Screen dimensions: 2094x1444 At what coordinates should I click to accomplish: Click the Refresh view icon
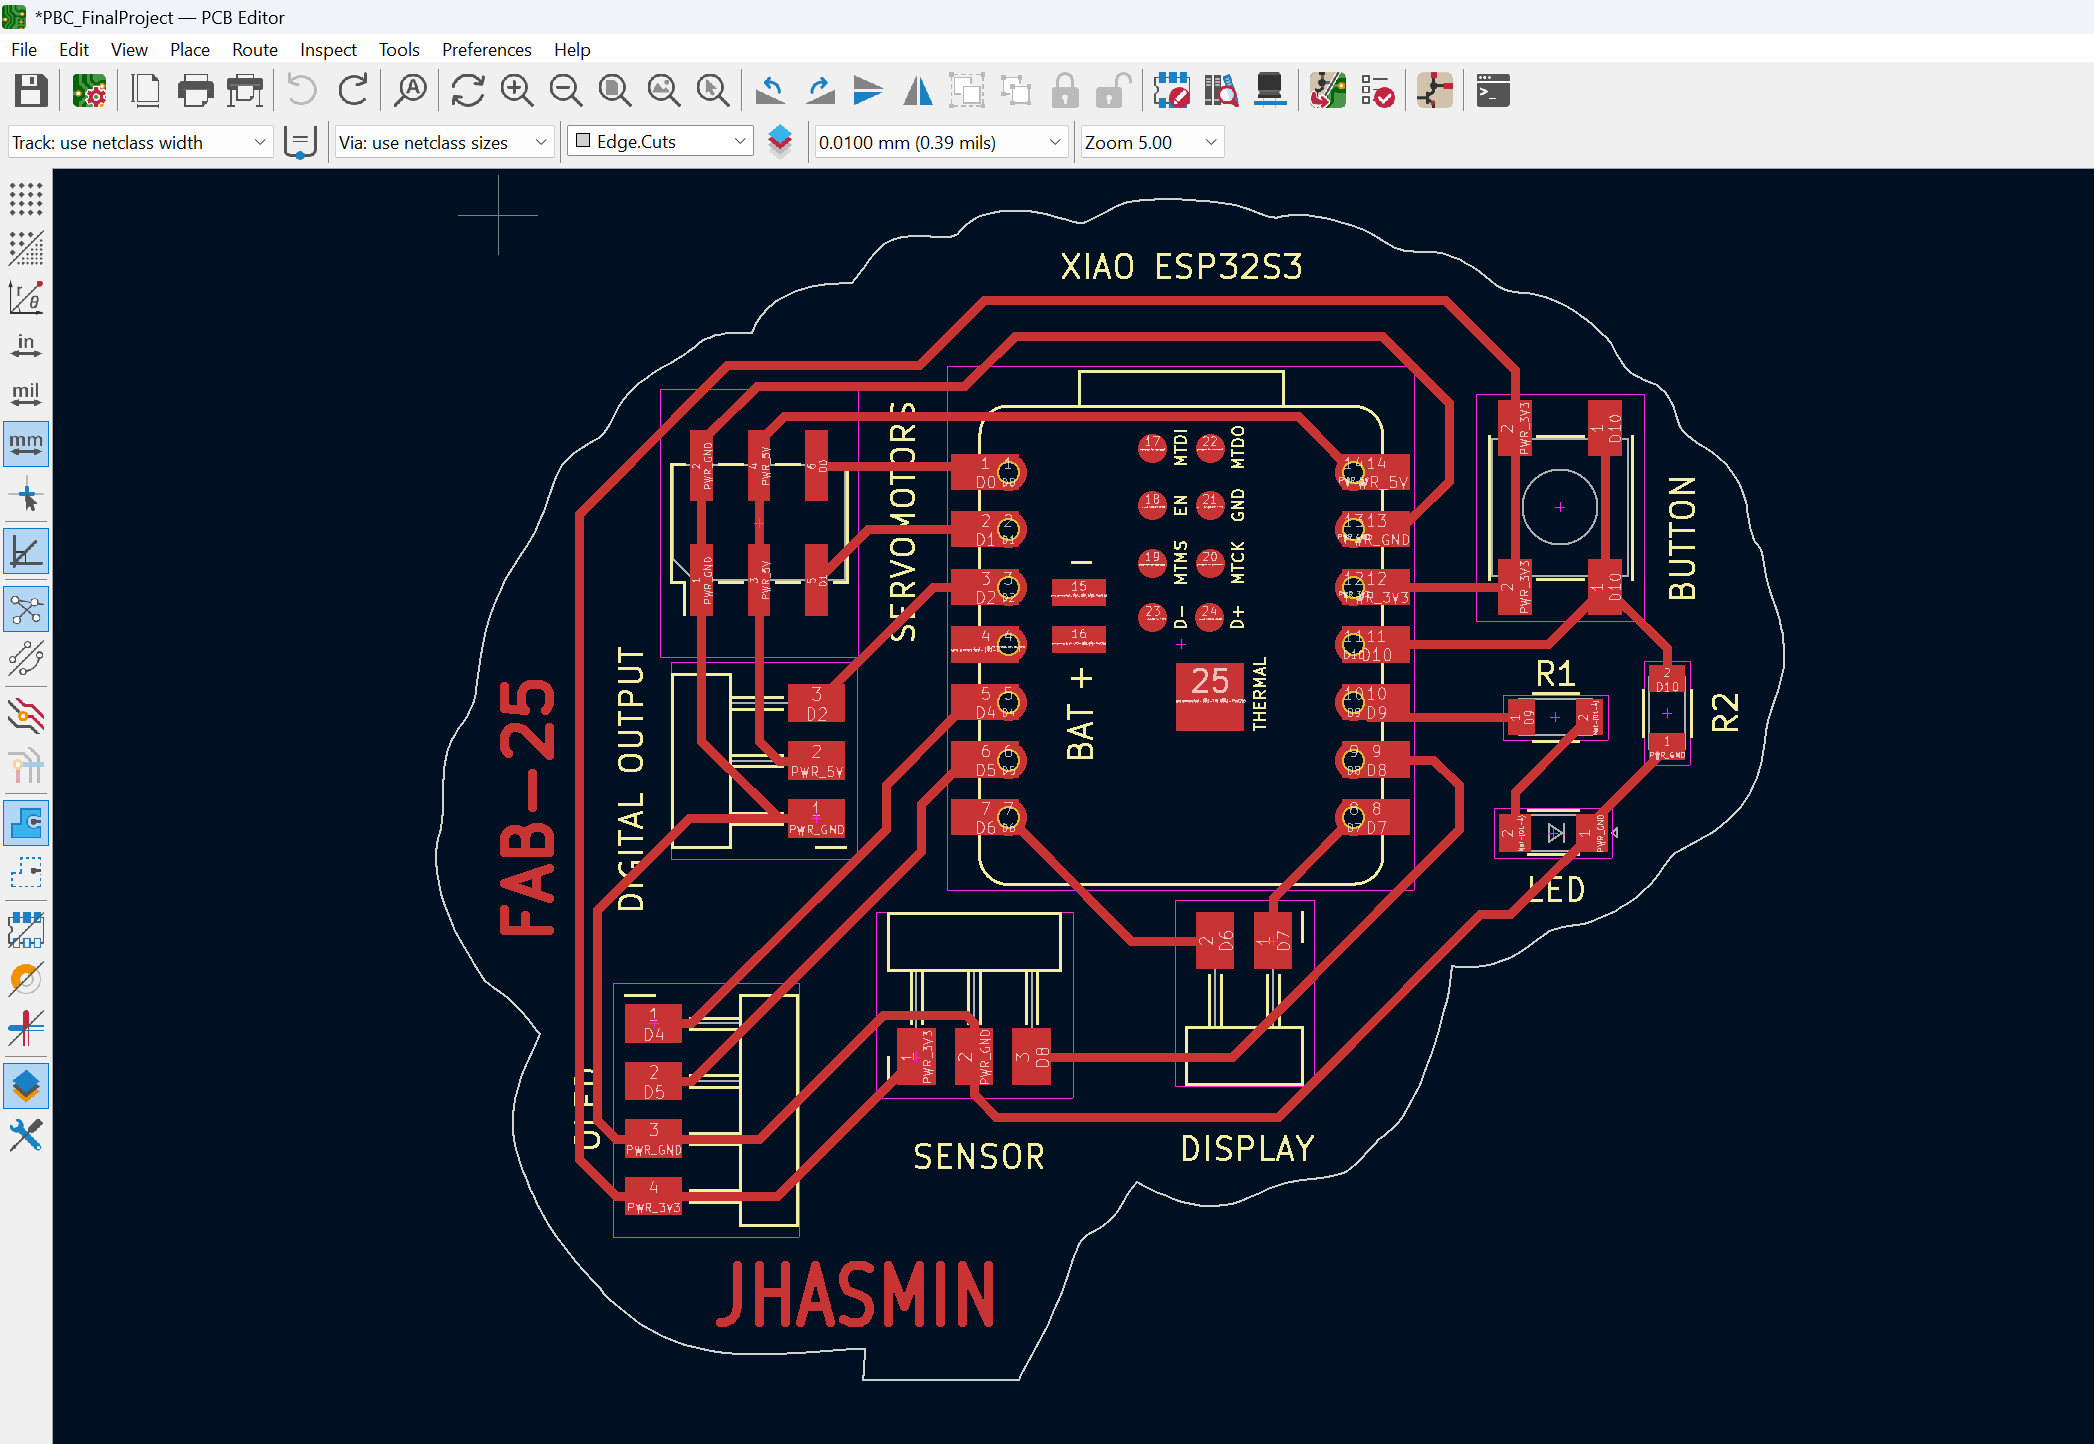pyautogui.click(x=467, y=91)
